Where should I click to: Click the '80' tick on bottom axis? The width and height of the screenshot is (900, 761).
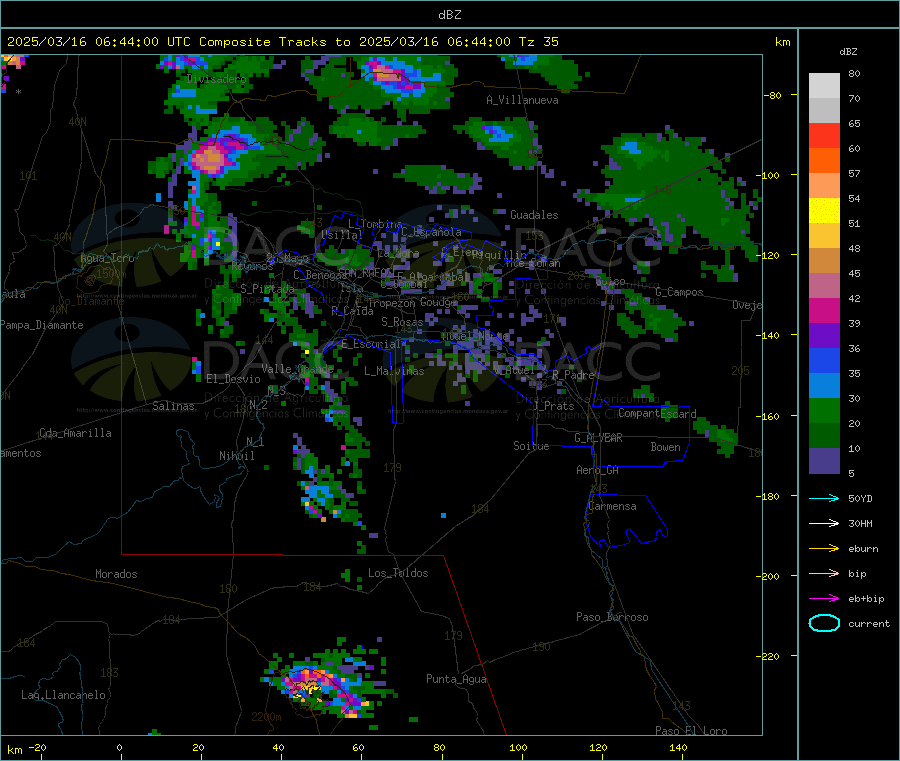[439, 748]
